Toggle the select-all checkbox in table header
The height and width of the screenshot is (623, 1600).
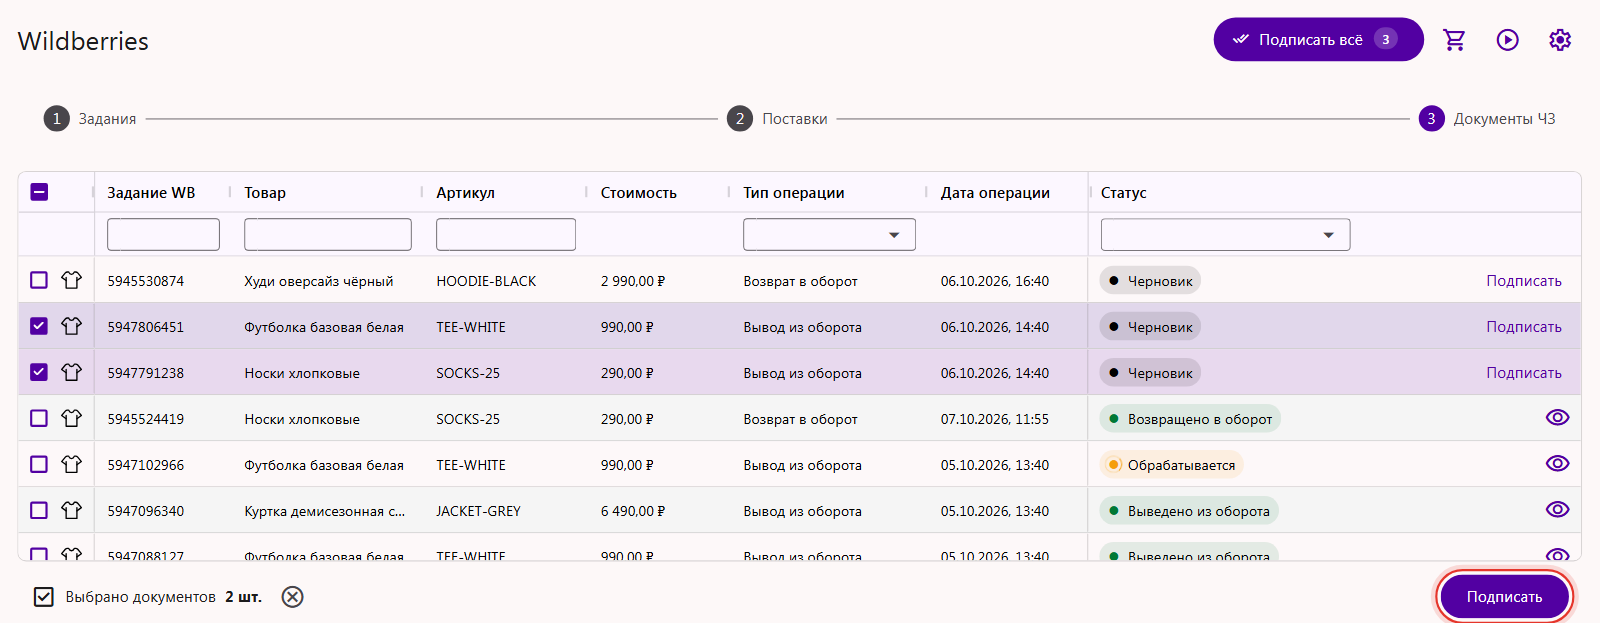pyautogui.click(x=39, y=192)
